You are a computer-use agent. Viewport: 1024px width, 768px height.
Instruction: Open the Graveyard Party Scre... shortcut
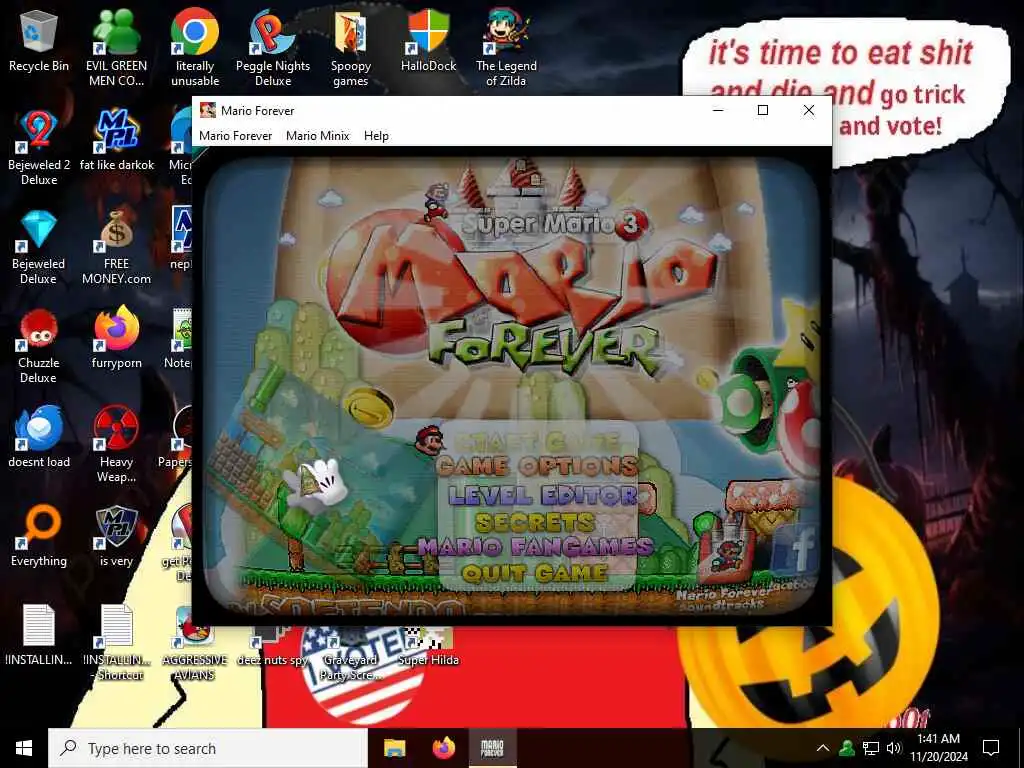pos(351,653)
